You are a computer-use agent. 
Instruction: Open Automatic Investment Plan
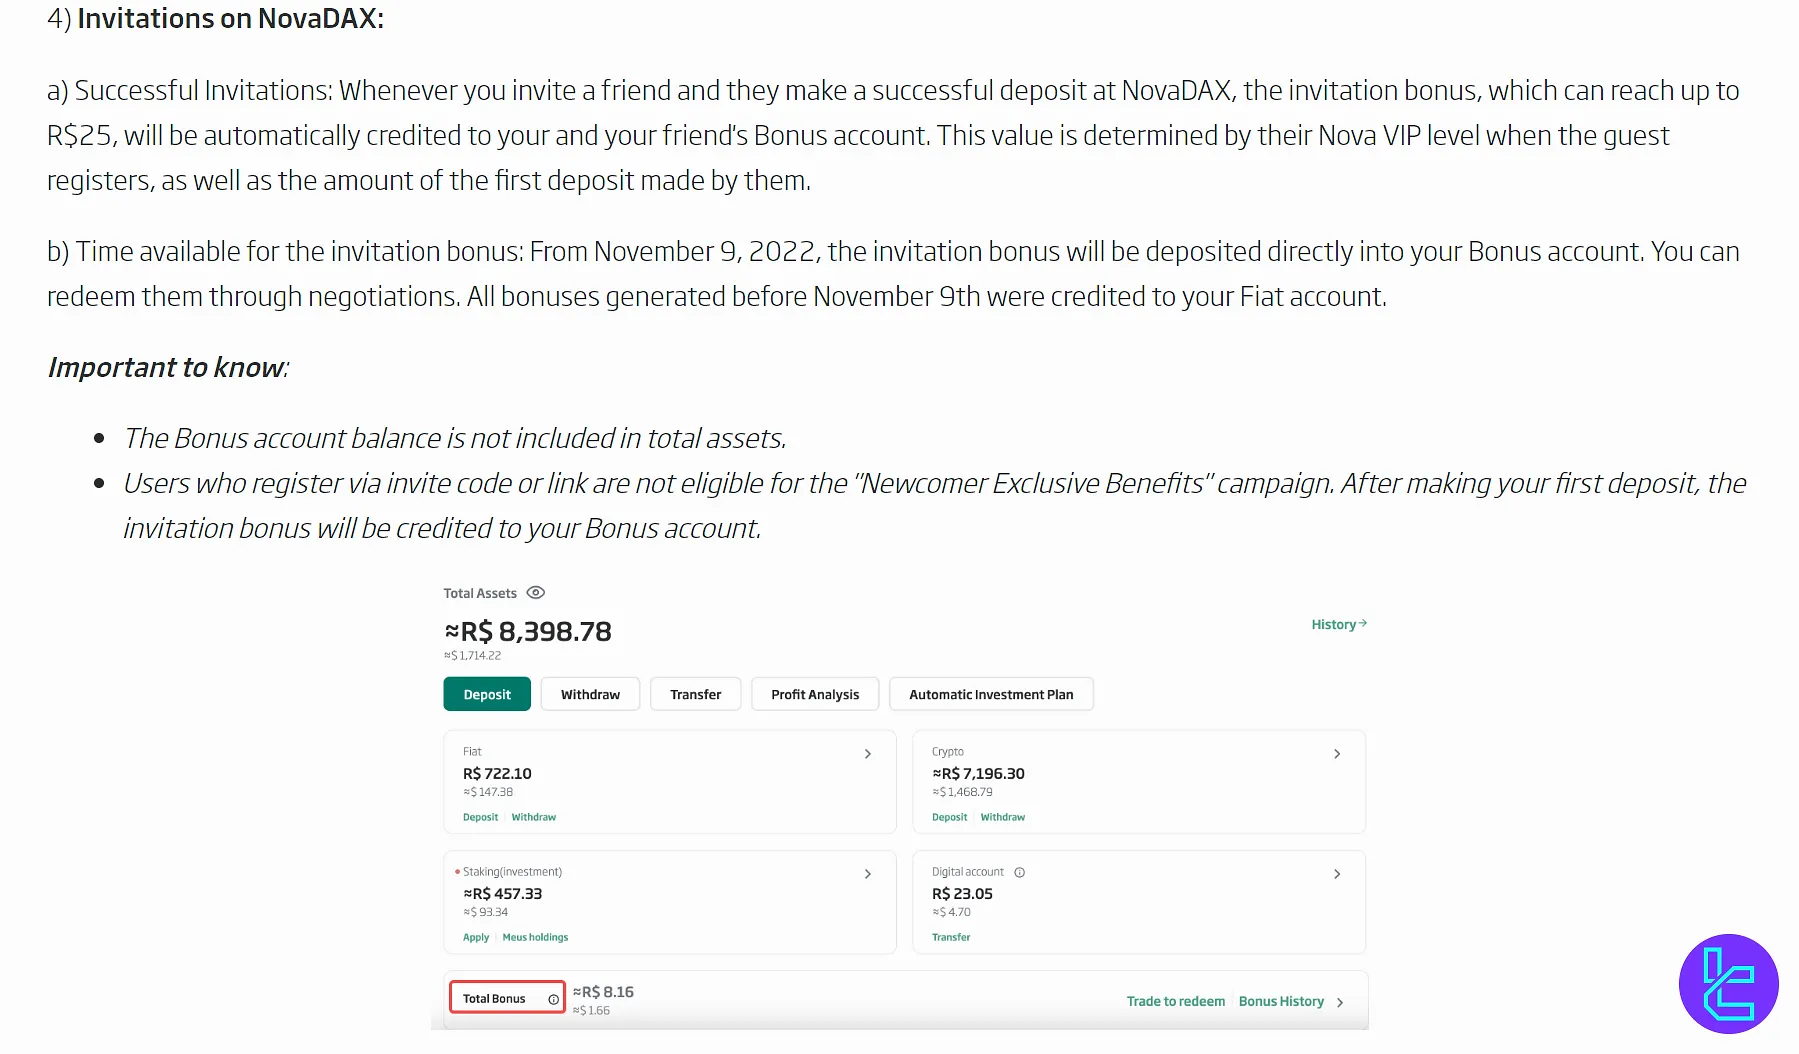(991, 694)
